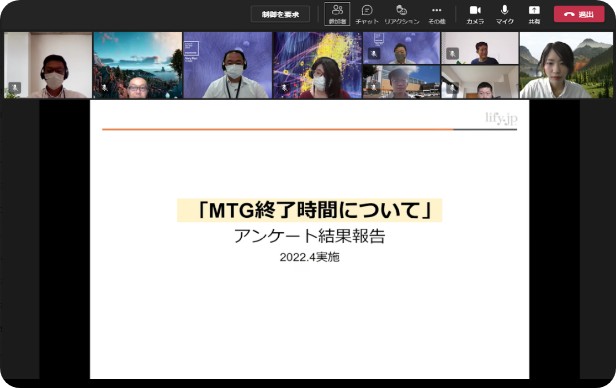
Task: Open the リアクション reactions menu
Action: point(402,15)
